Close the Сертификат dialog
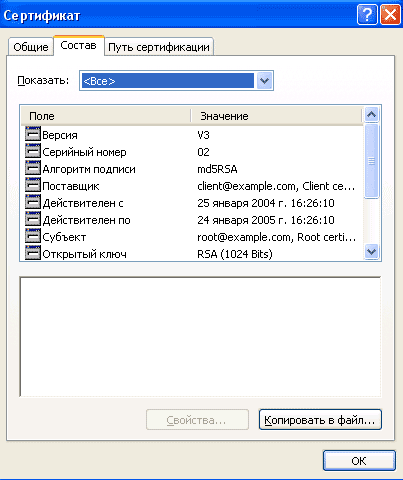Screen dimensions: 403x480 point(390,15)
